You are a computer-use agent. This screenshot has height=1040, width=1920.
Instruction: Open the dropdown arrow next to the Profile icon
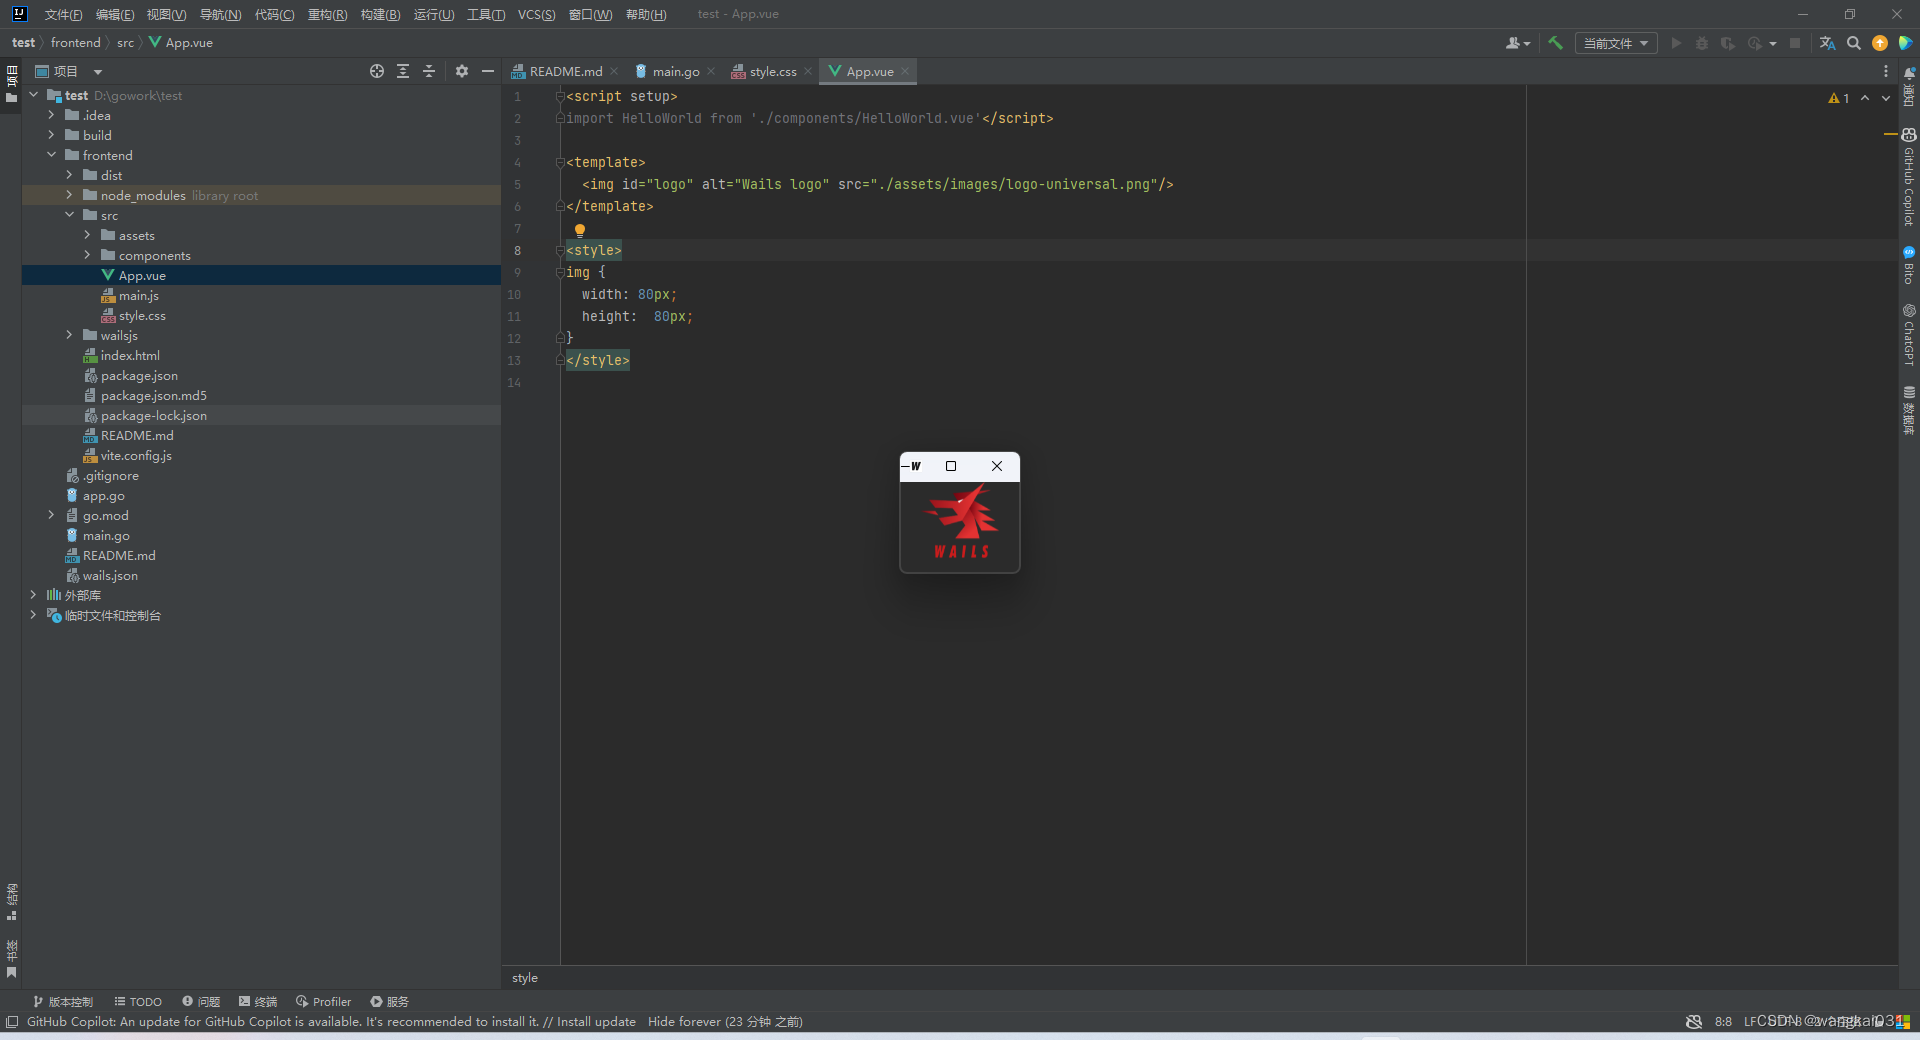1773,43
